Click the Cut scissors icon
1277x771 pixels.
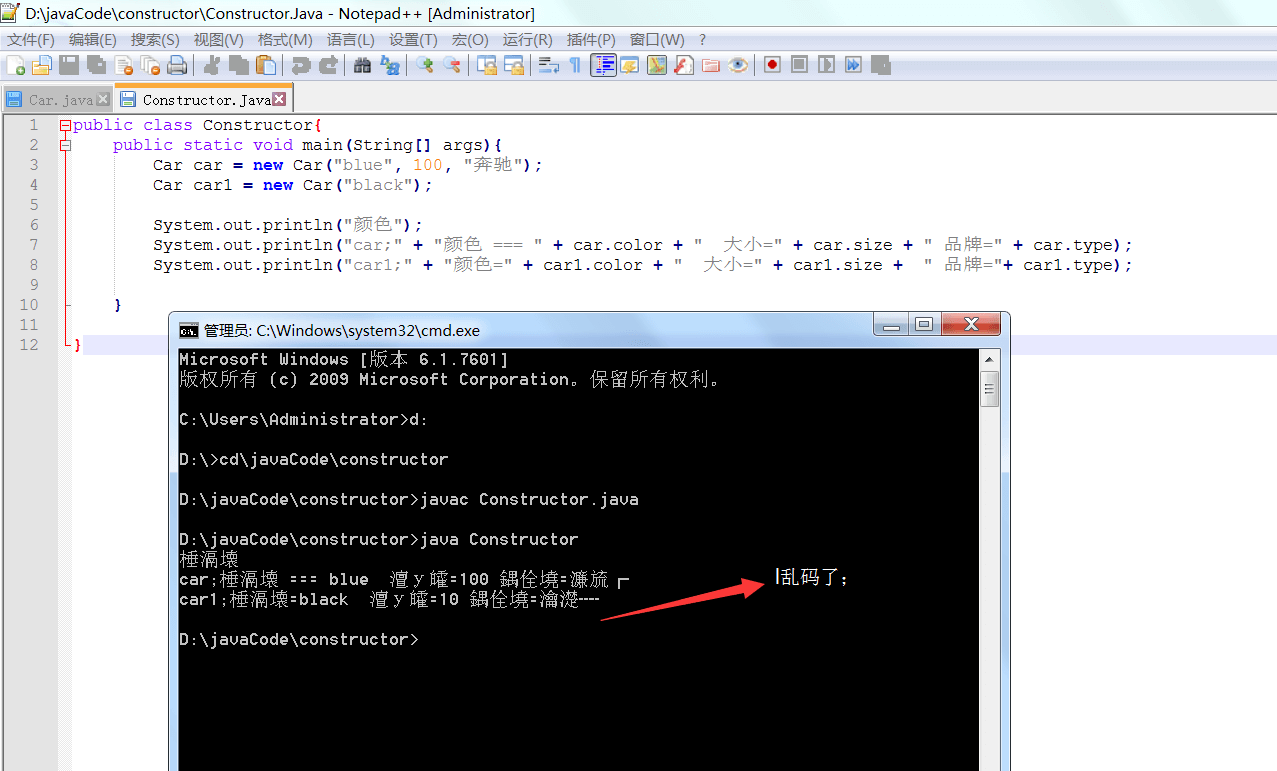[x=211, y=65]
